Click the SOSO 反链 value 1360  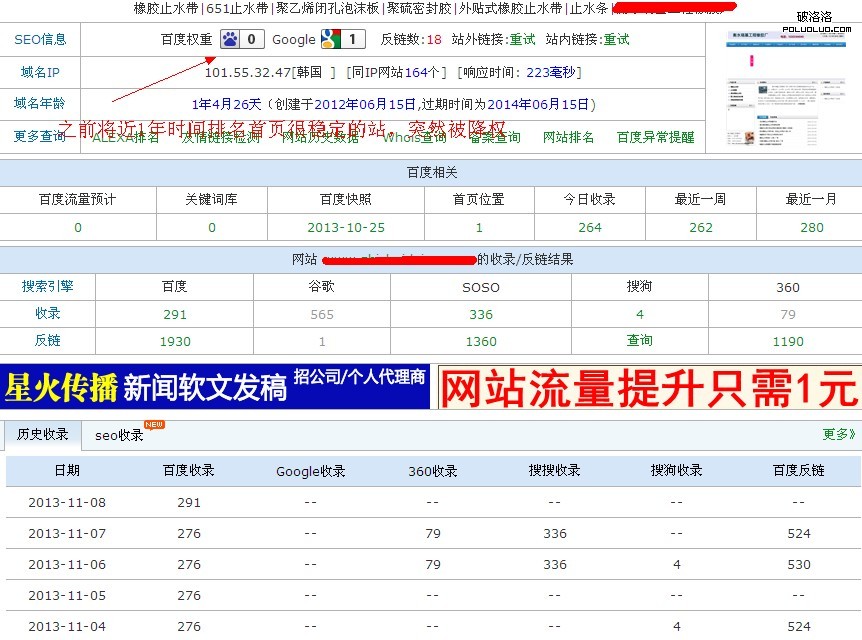click(481, 341)
